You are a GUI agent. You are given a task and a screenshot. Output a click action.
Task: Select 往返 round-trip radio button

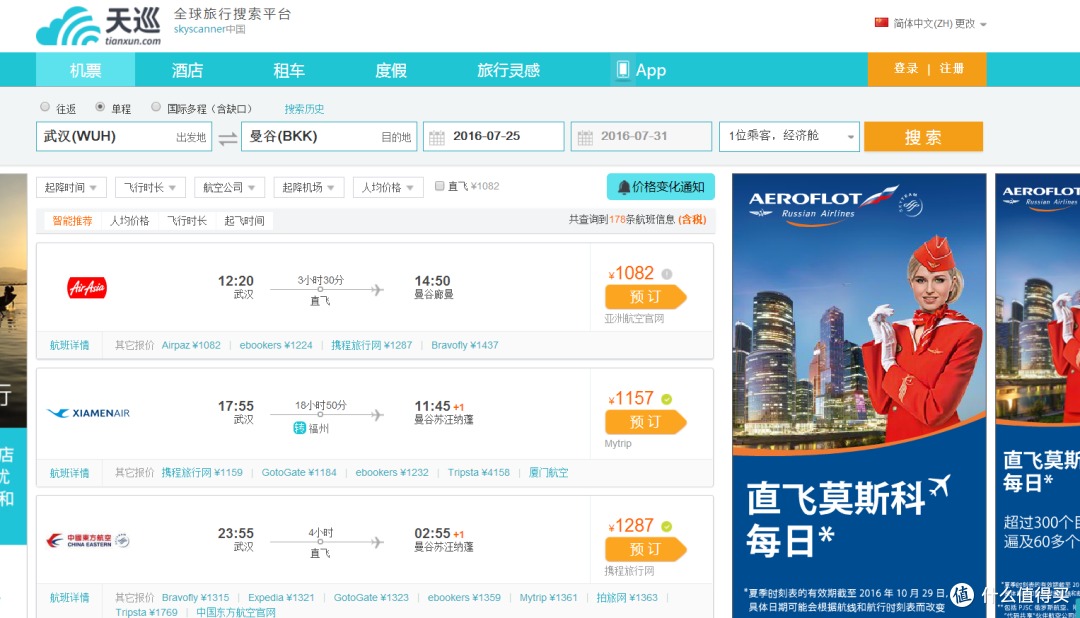pyautogui.click(x=45, y=107)
